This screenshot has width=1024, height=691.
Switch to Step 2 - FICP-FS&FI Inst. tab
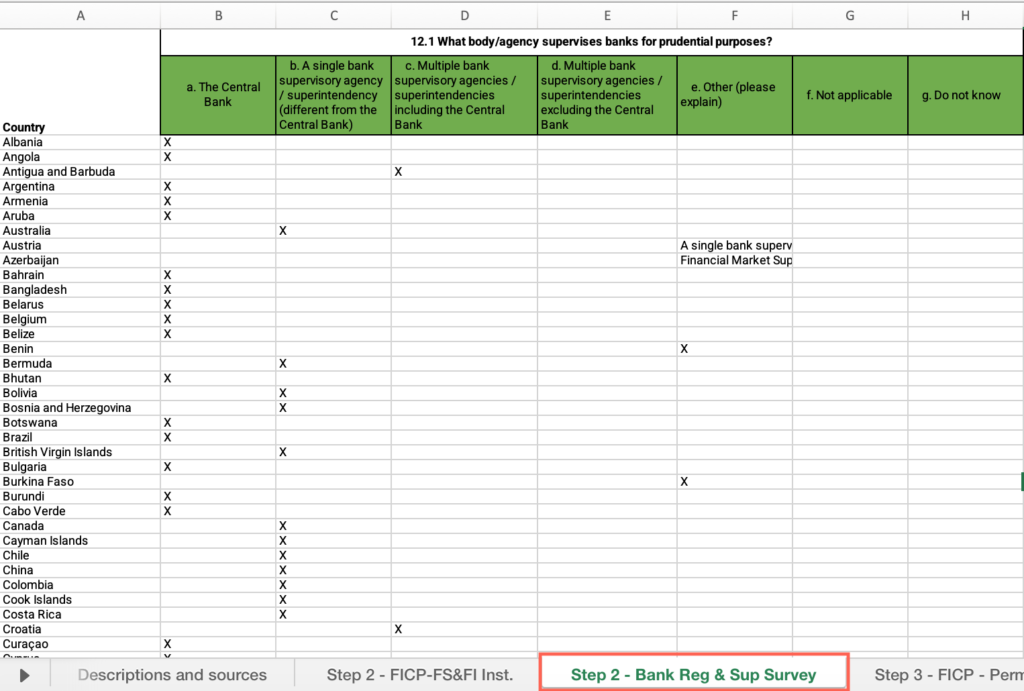(420, 675)
